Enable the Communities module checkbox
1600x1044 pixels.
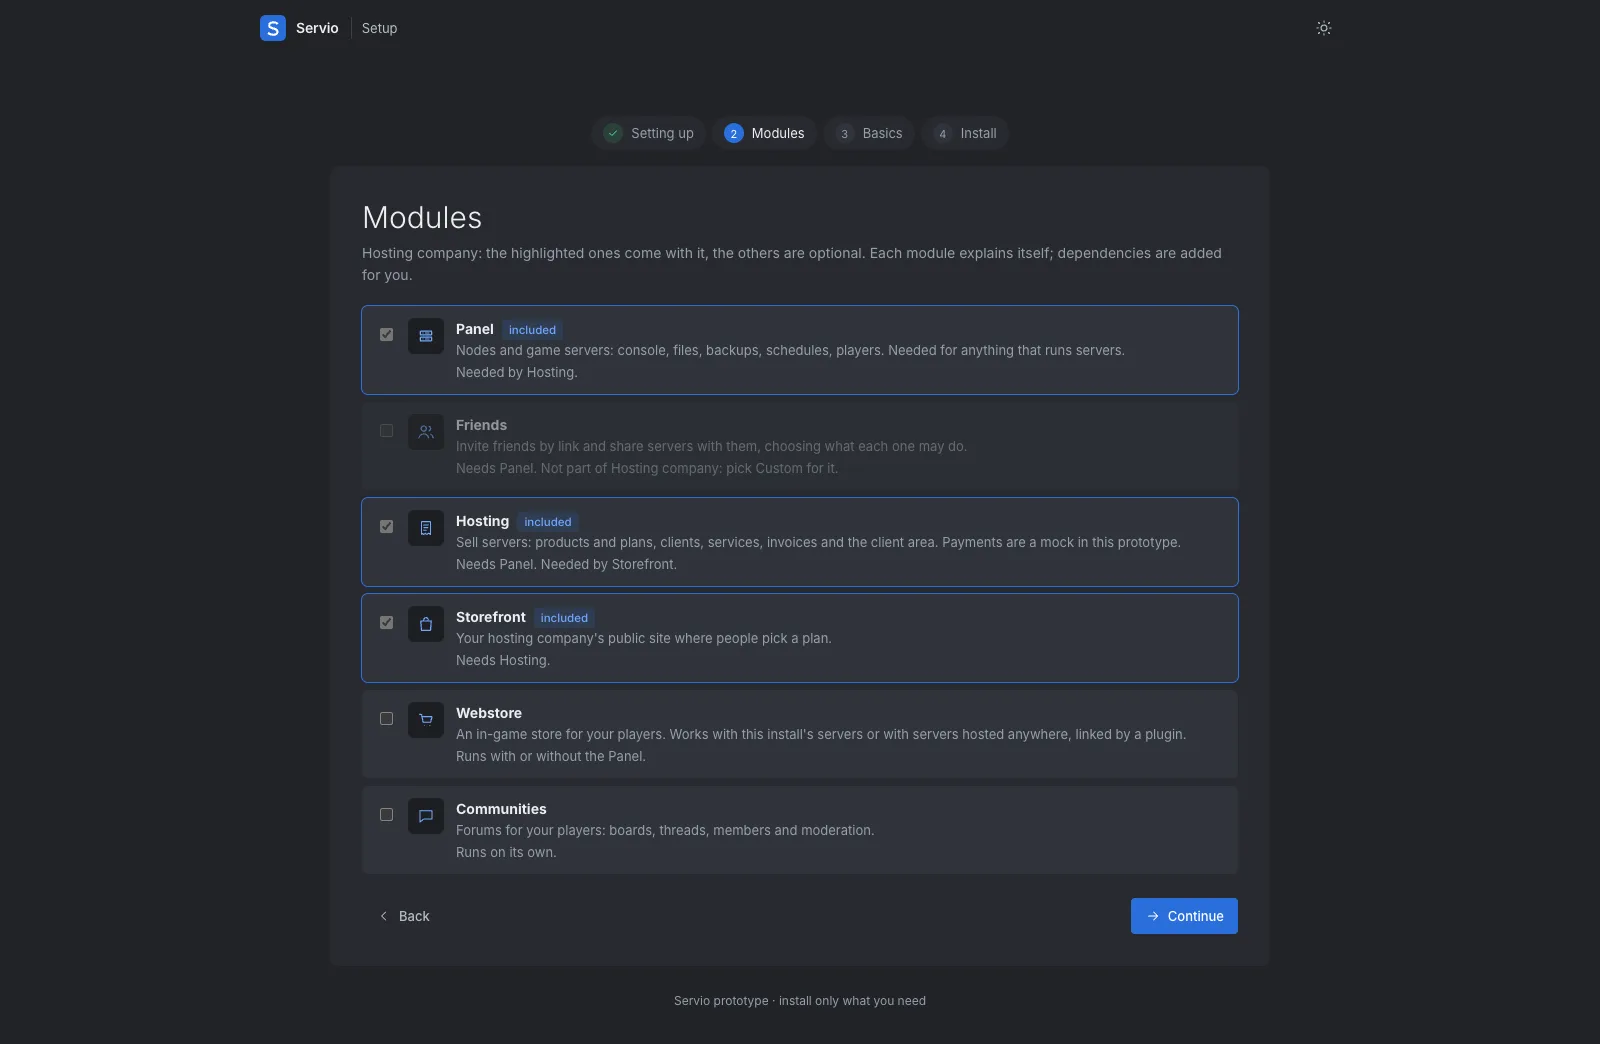pos(387,815)
